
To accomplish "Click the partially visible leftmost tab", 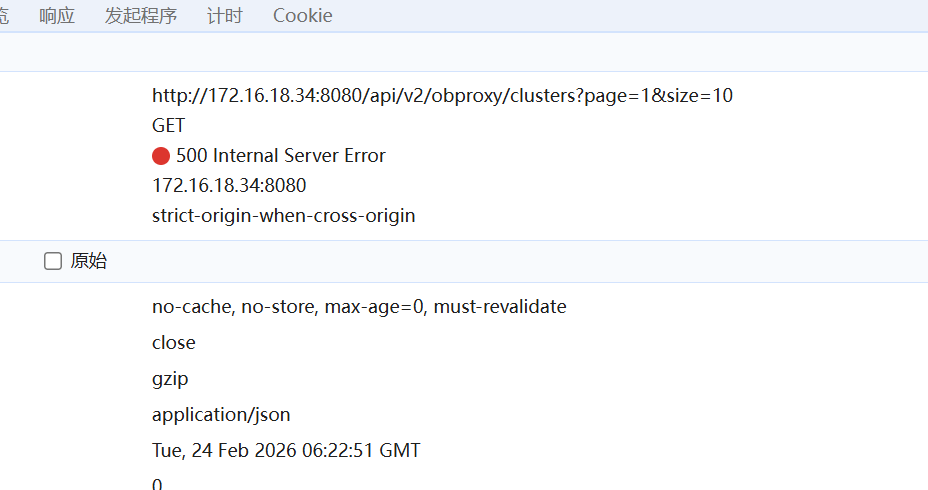I will 4,16.
